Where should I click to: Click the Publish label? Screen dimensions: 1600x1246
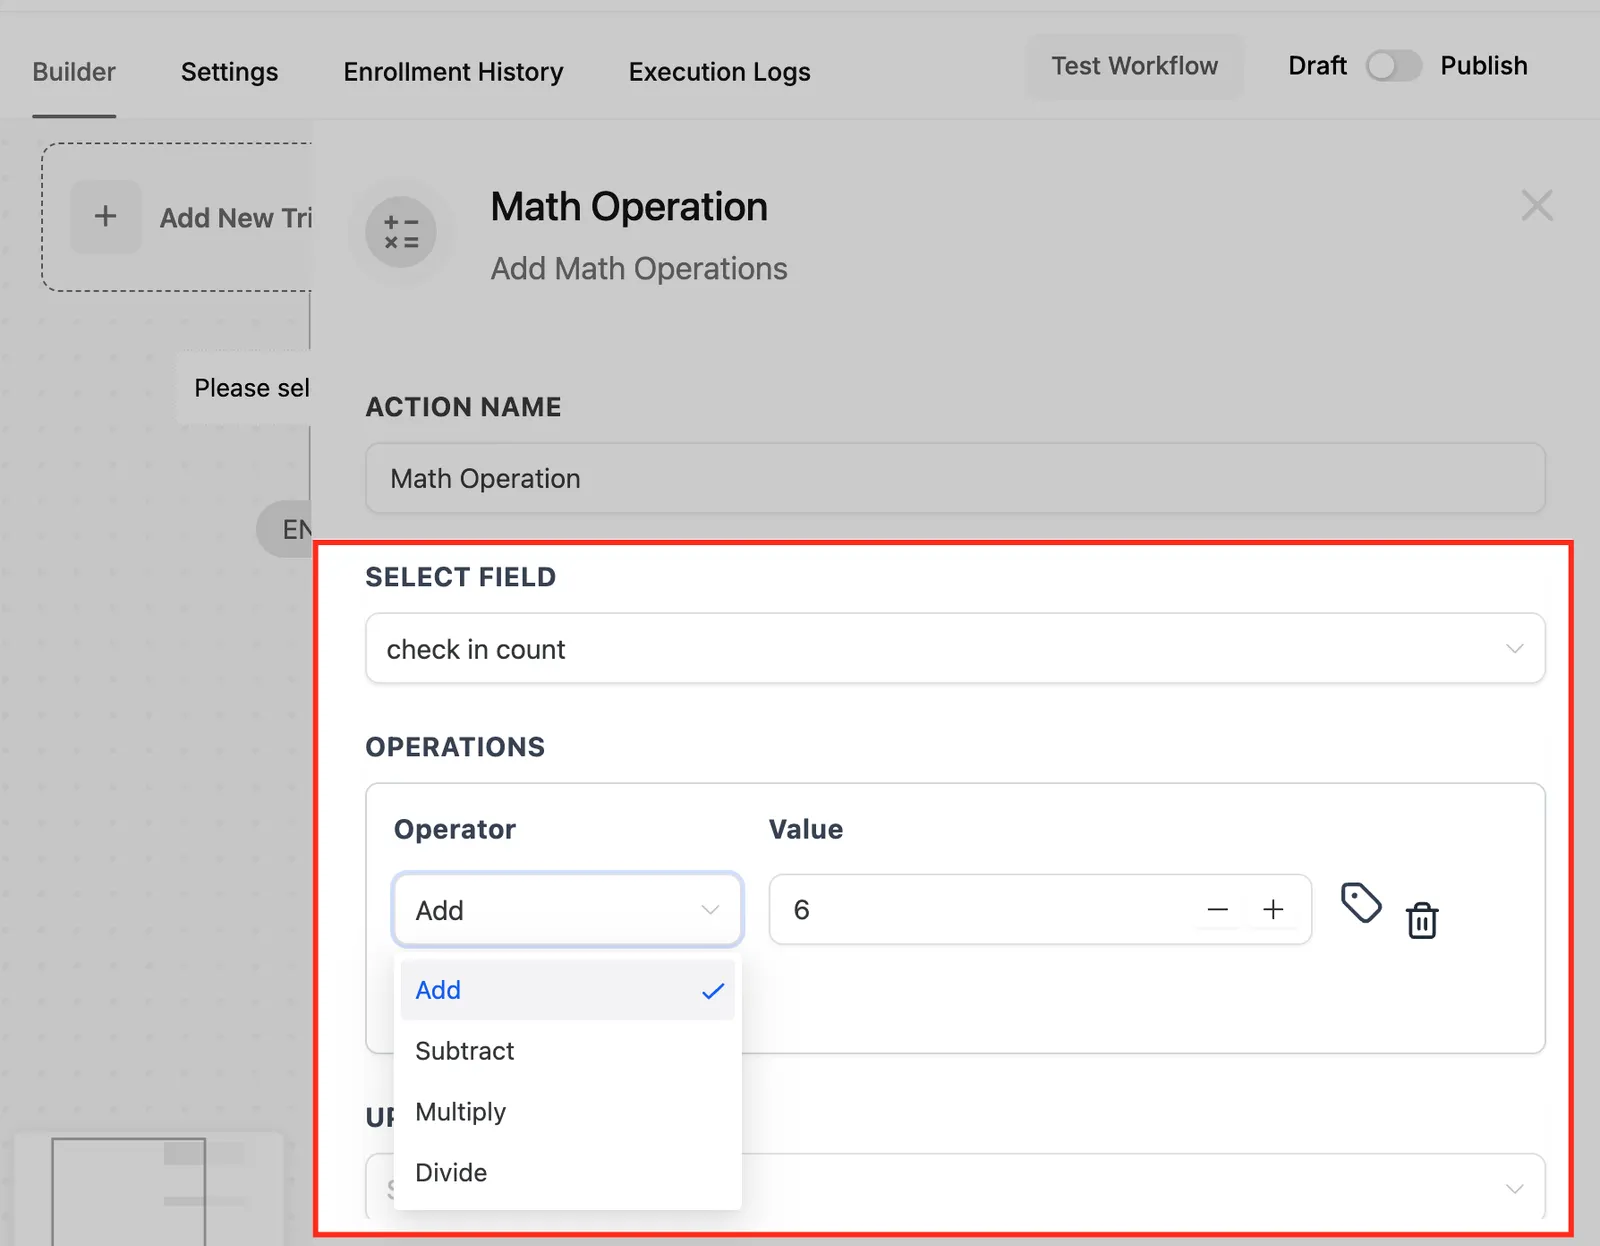tap(1483, 66)
